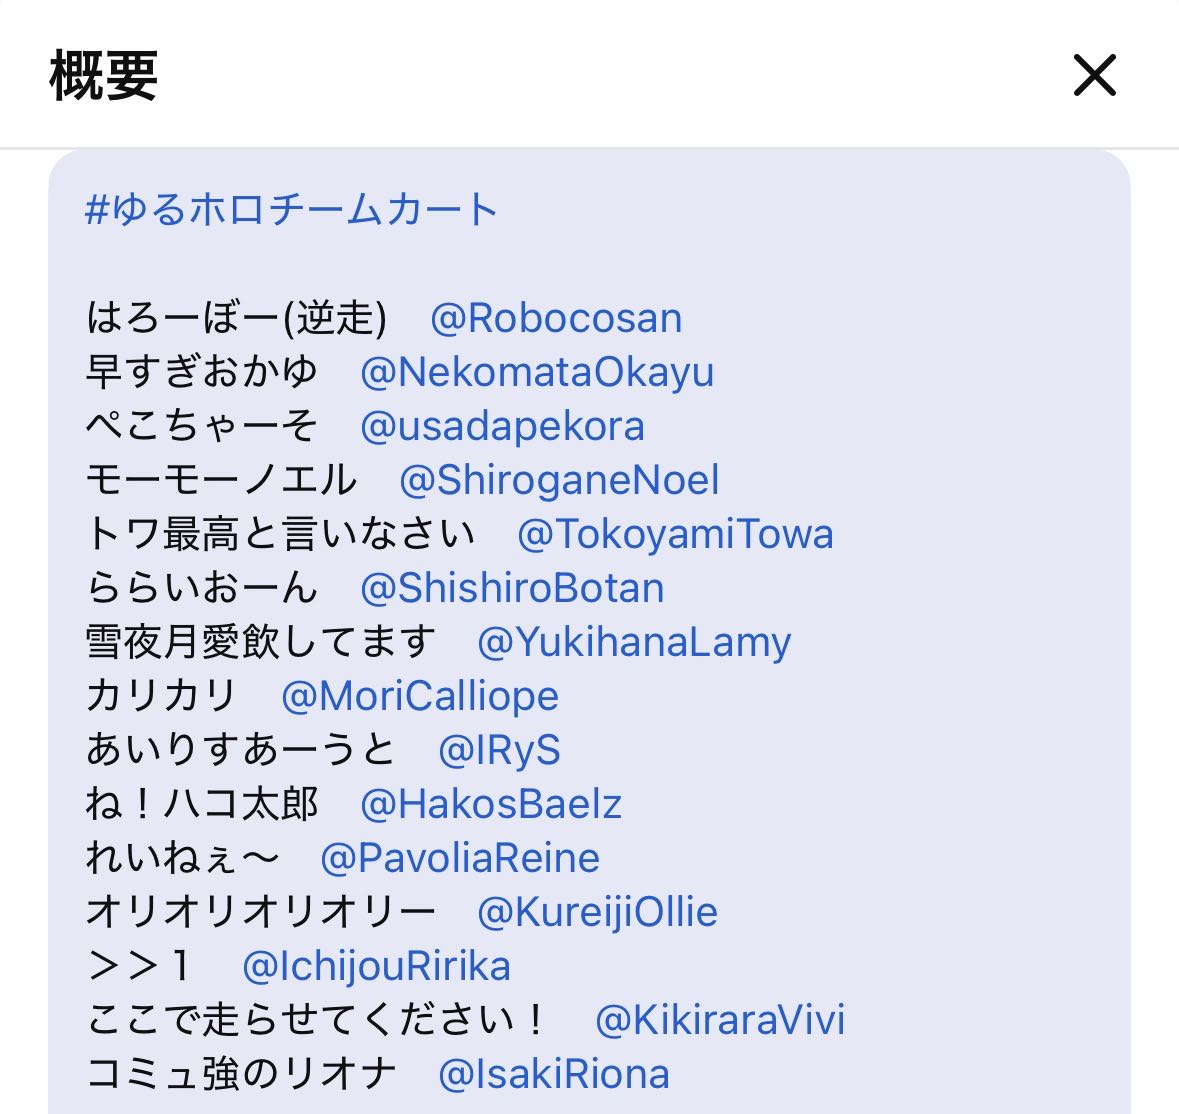Open the @Robocosan mention link
The width and height of the screenshot is (1179, 1114).
click(556, 318)
